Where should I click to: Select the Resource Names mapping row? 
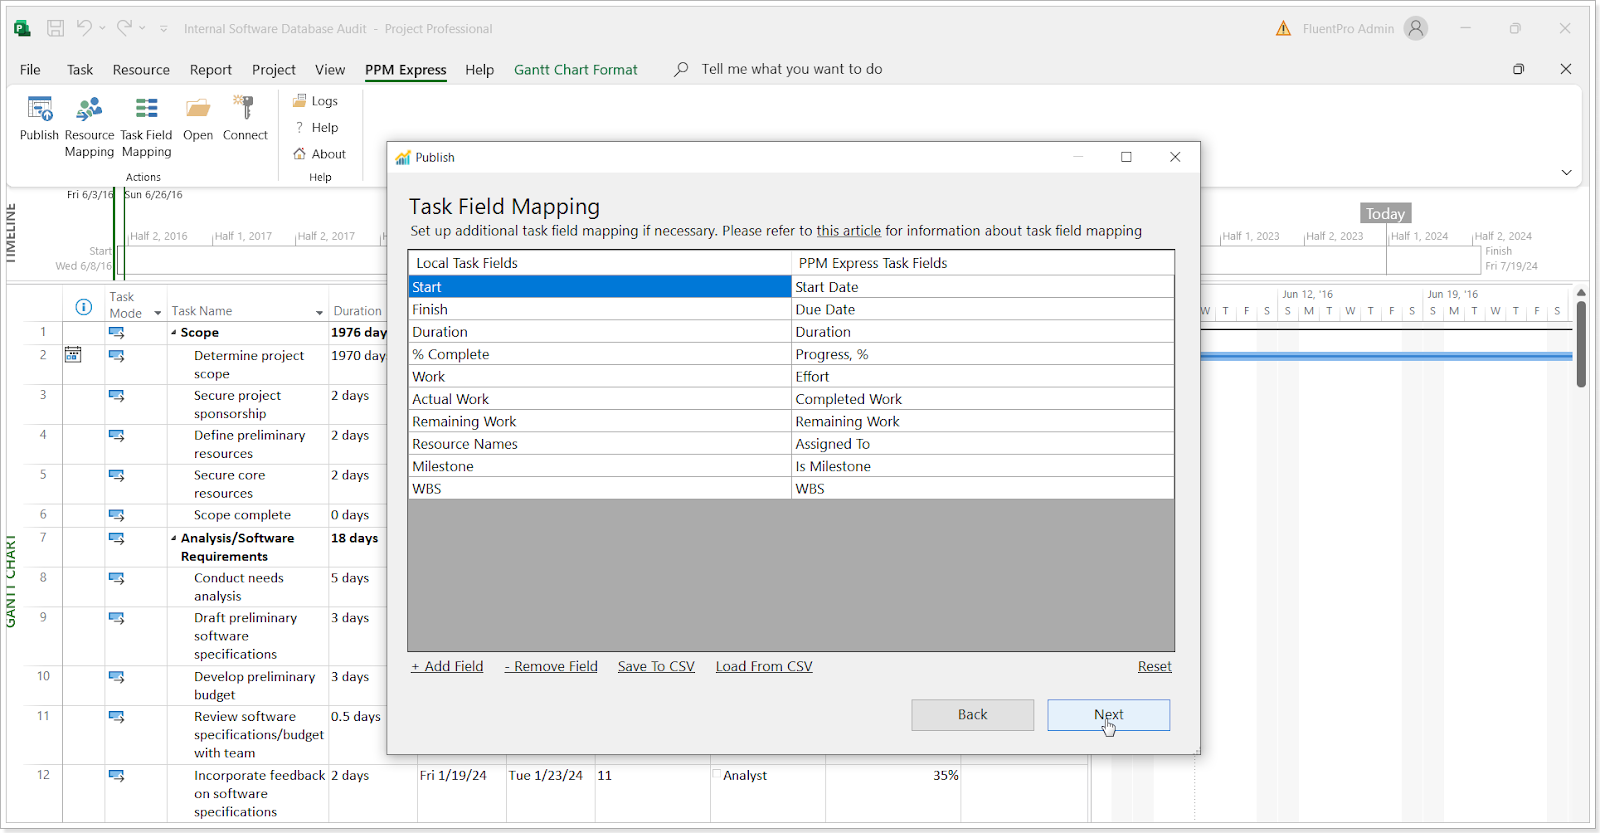pos(791,444)
